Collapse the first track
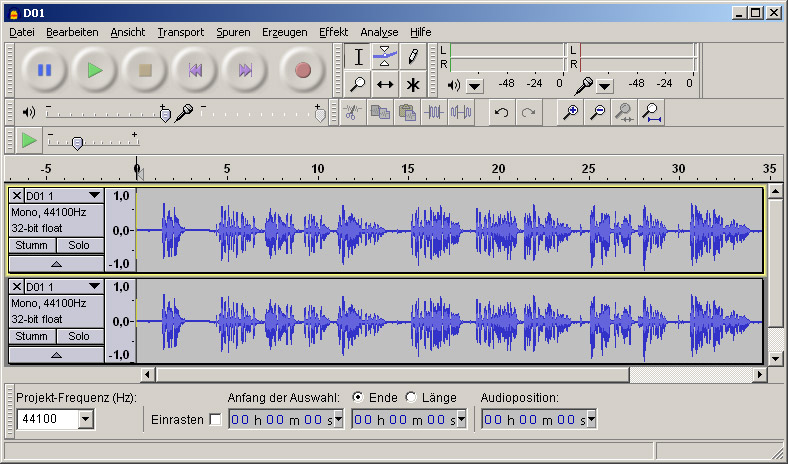The height and width of the screenshot is (464, 788). point(56,264)
